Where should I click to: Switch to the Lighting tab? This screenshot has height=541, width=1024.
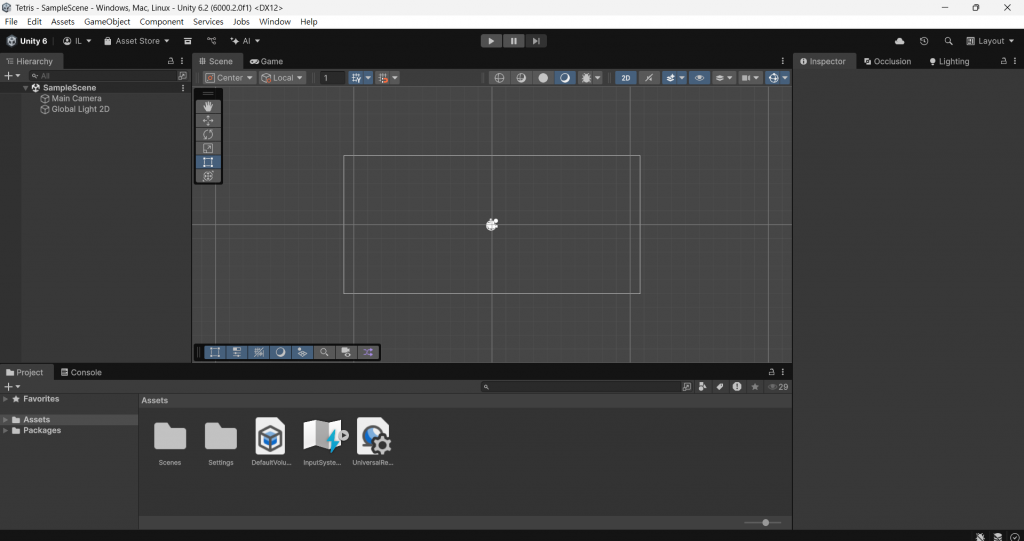tap(949, 61)
